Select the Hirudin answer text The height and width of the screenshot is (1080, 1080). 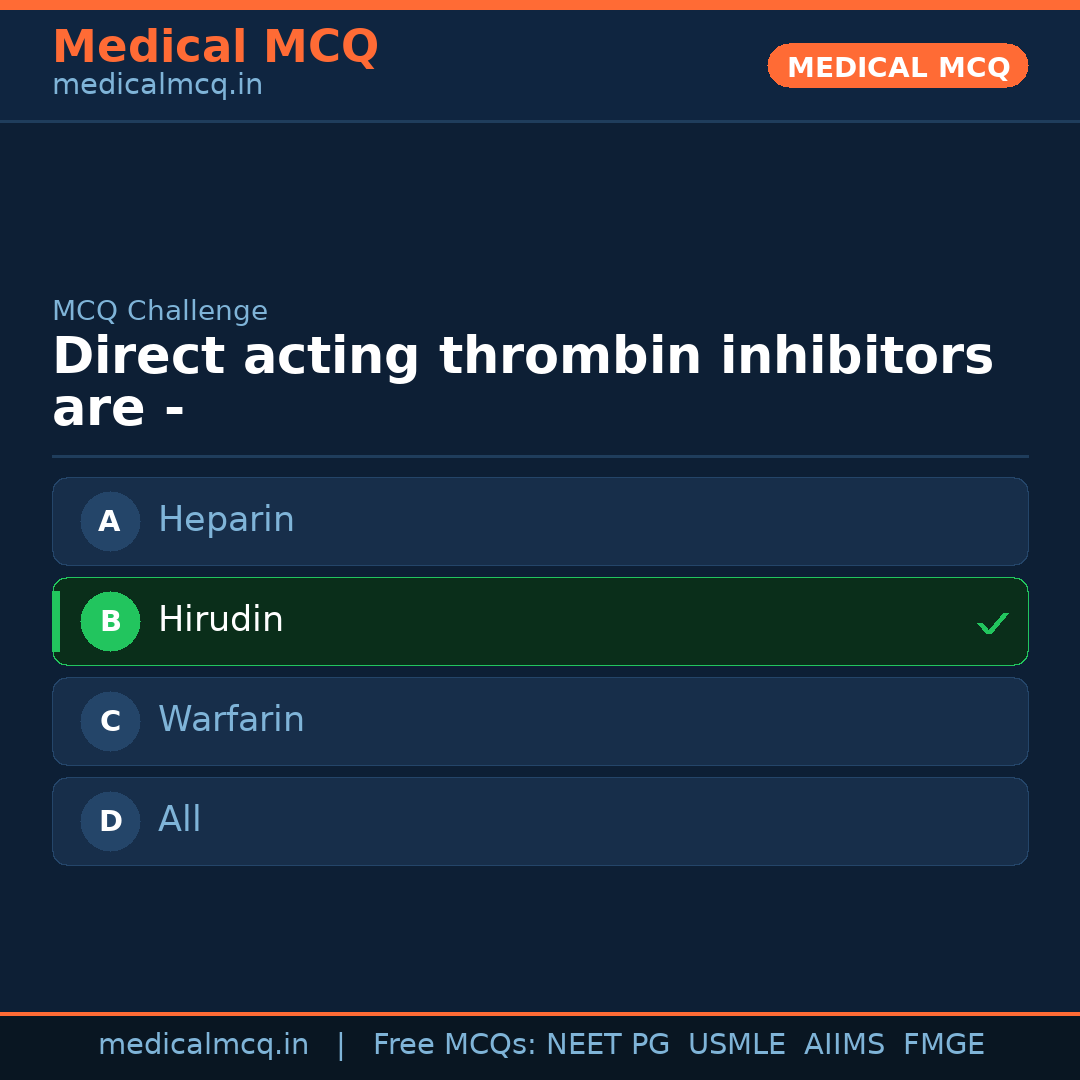click(x=220, y=620)
